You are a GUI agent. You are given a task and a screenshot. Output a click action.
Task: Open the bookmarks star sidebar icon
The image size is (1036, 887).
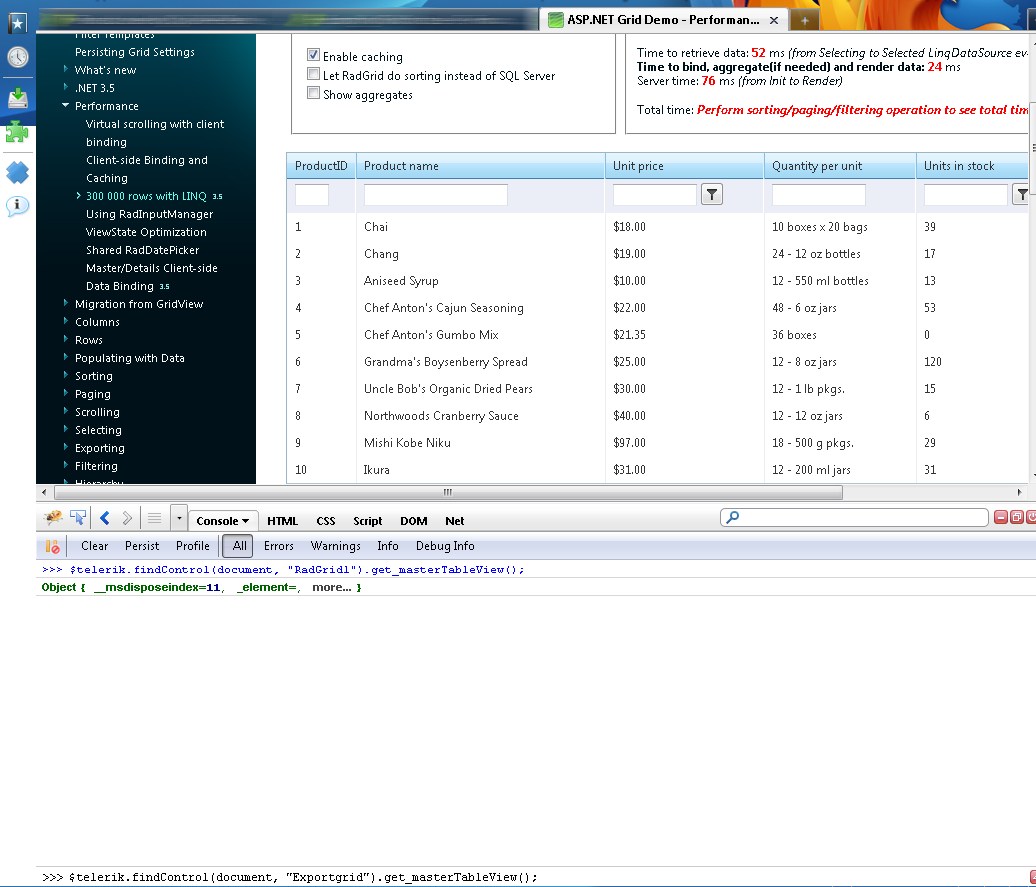click(17, 23)
